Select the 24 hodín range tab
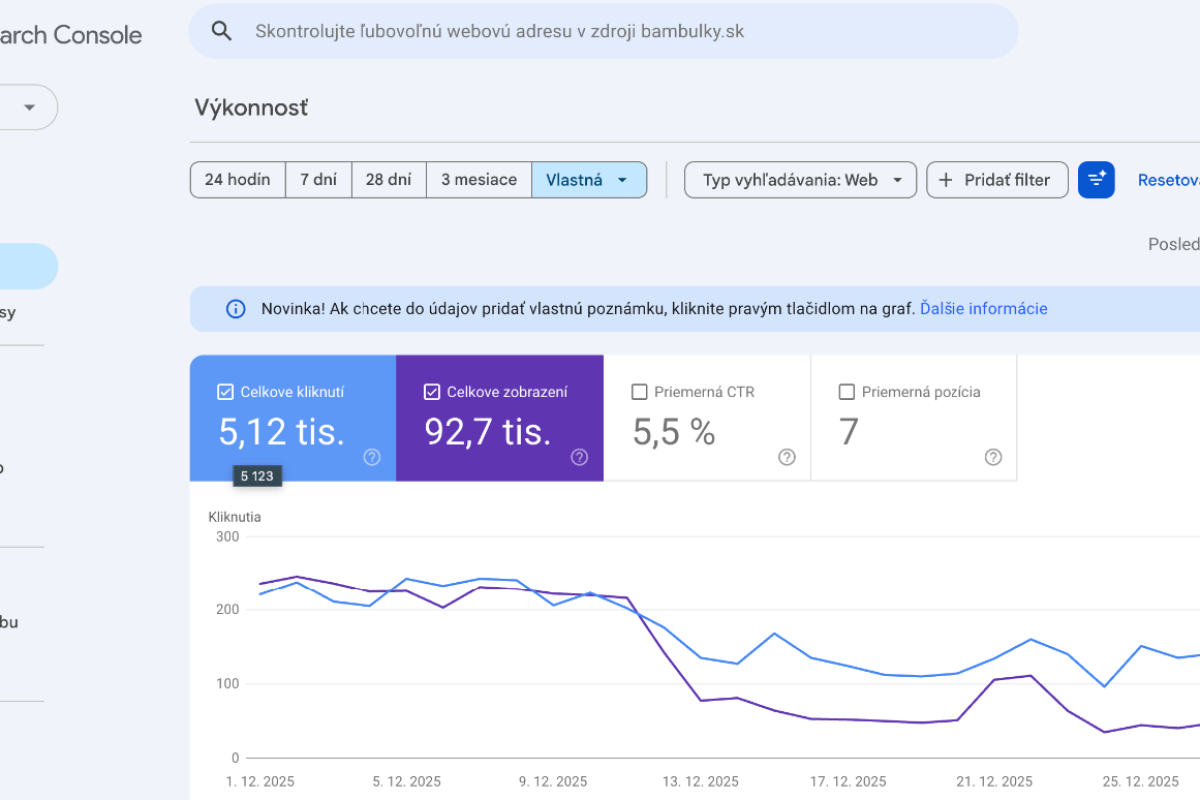Viewport: 1200px width, 800px height. pyautogui.click(x=237, y=180)
